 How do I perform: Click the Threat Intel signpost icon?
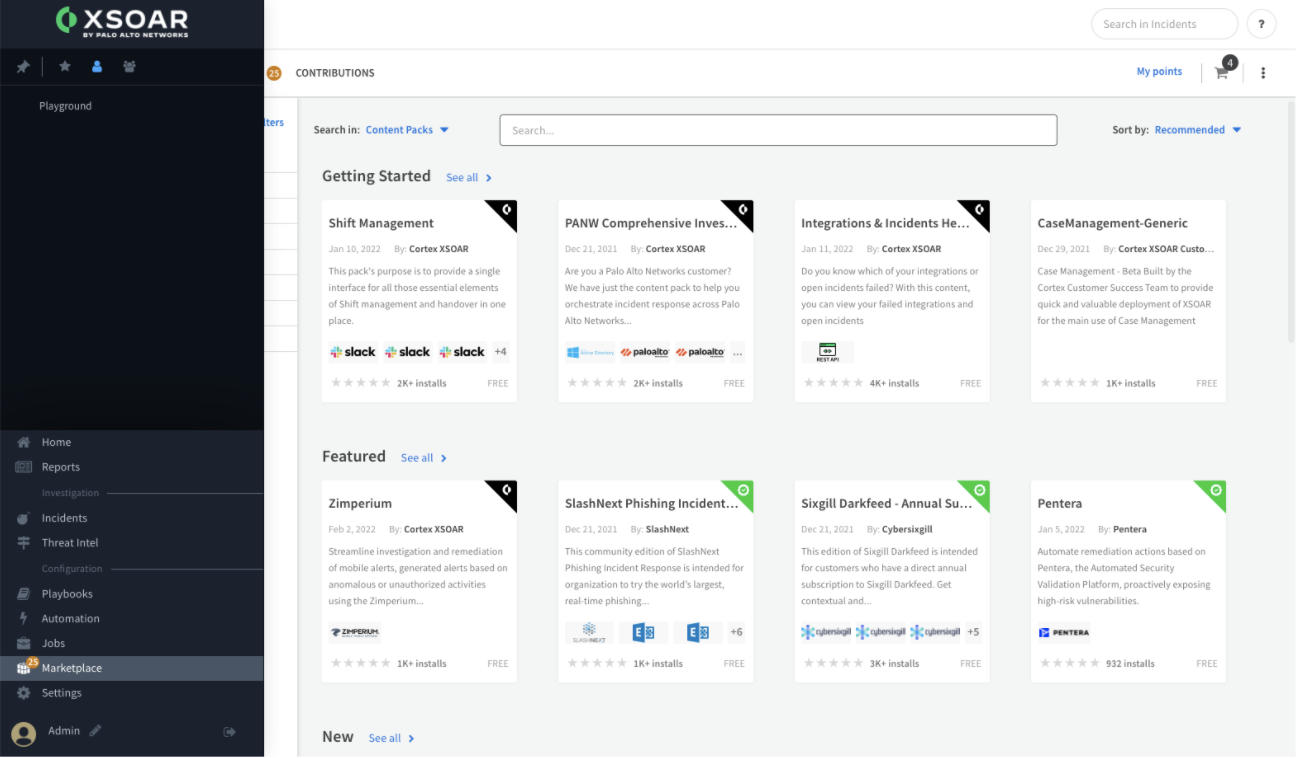tap(23, 543)
